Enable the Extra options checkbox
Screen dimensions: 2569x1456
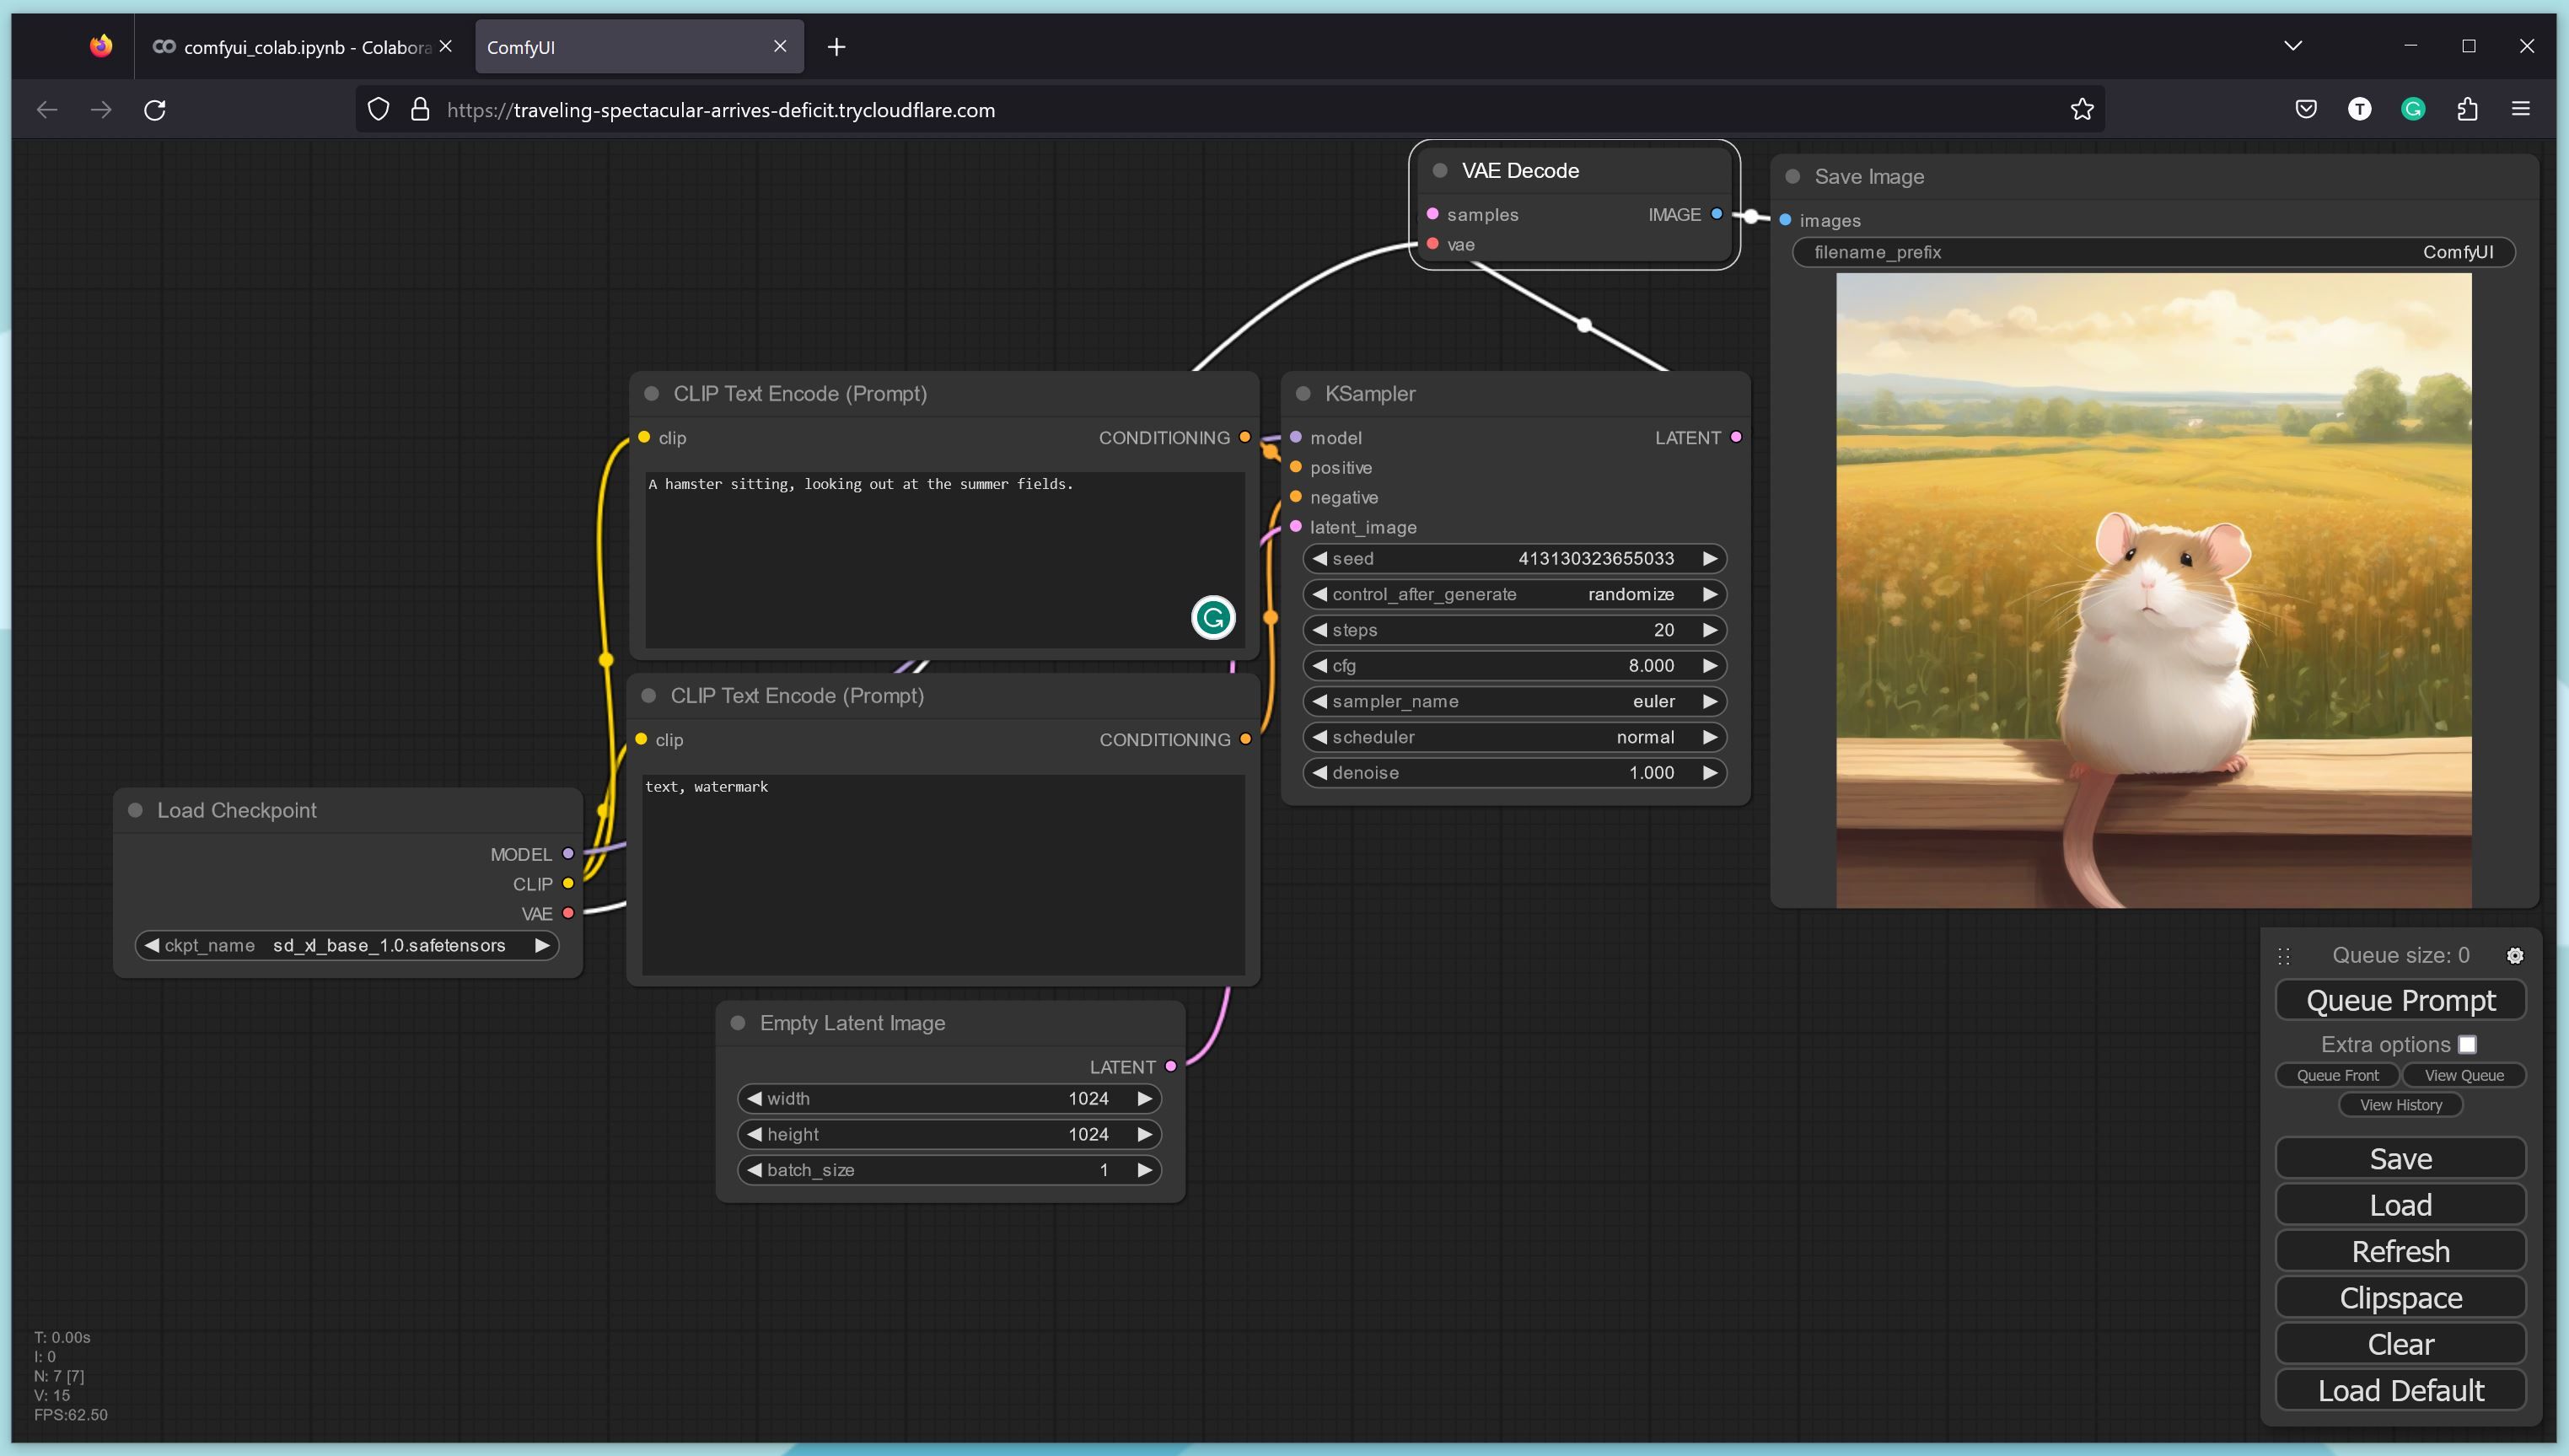[x=2467, y=1044]
